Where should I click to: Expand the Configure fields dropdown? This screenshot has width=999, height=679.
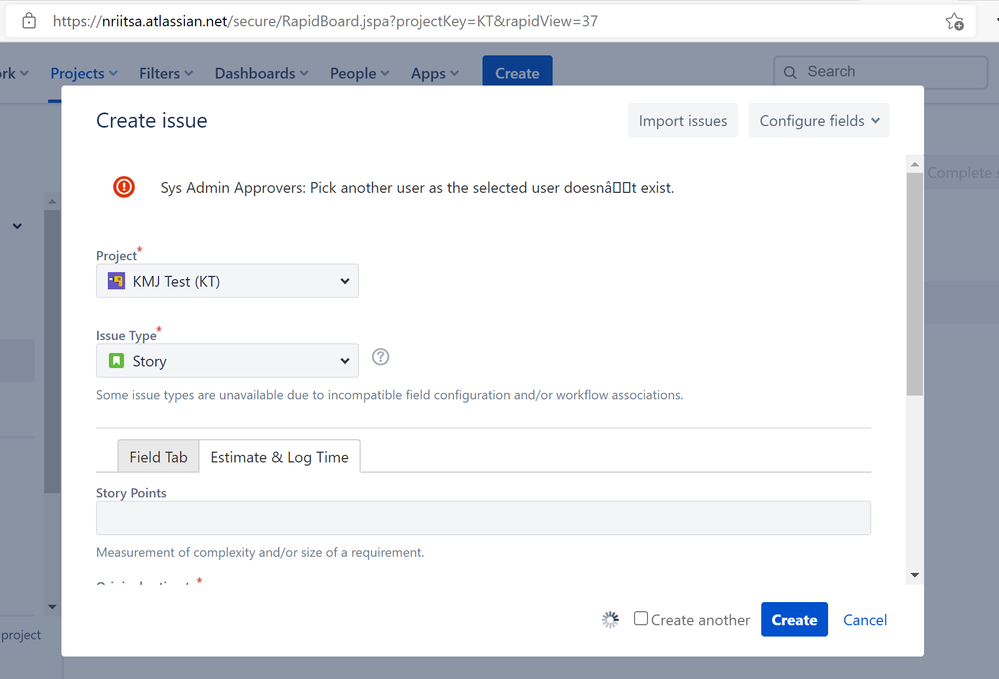819,120
